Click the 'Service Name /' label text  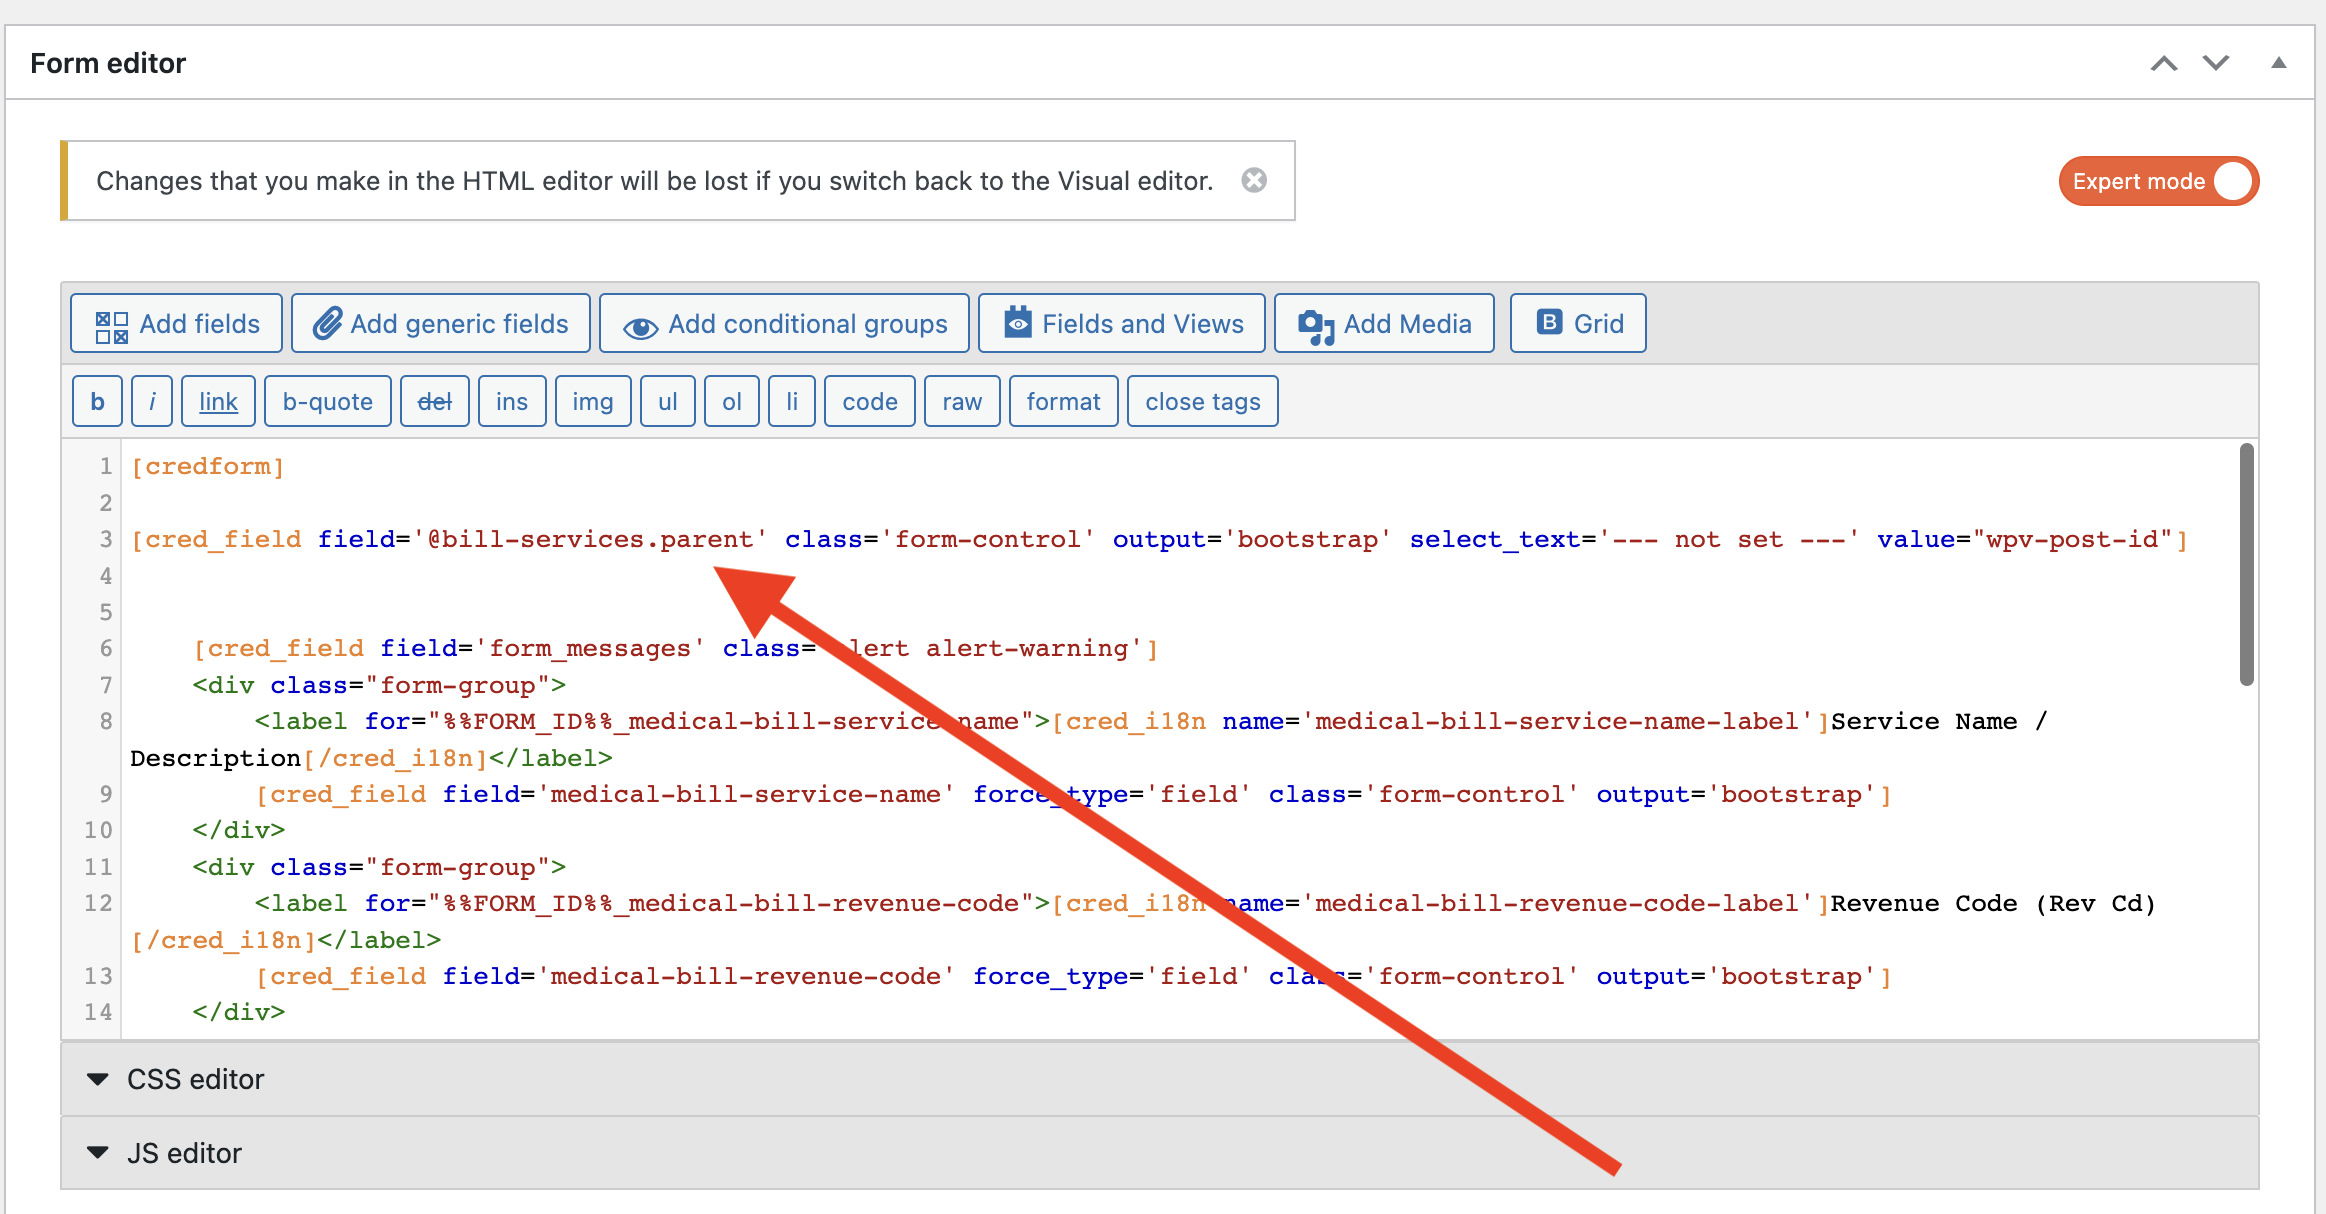point(1940,721)
